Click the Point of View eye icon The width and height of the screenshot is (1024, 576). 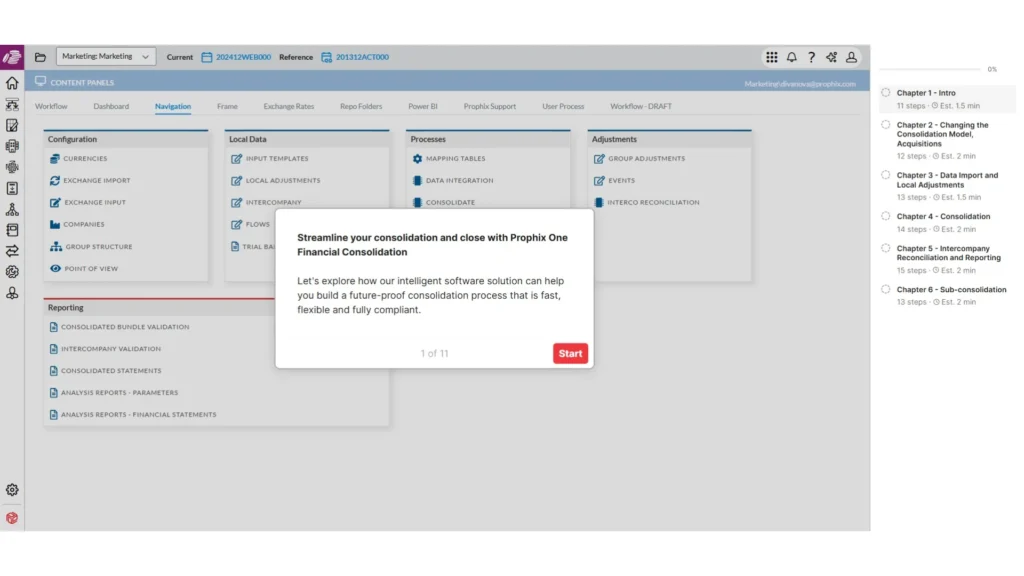[56, 268]
